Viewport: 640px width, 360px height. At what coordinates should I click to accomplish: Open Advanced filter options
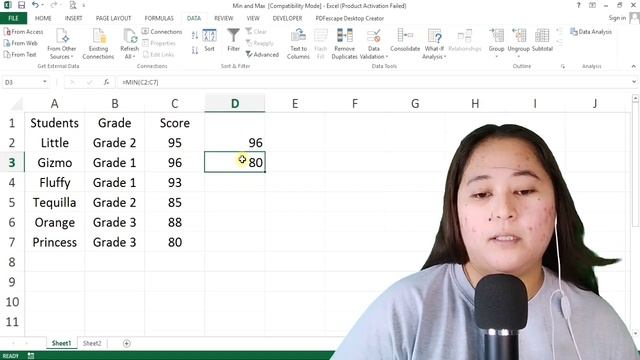click(x=262, y=55)
